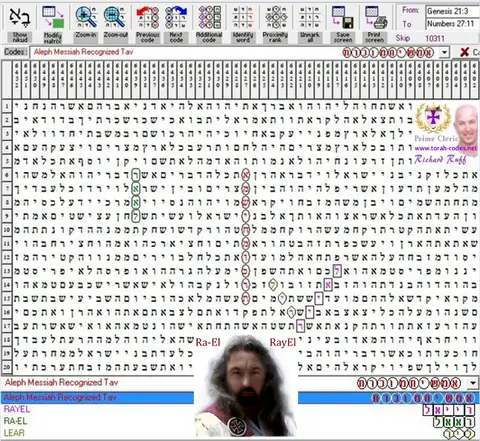Click the Save screen icon
The image size is (480, 441).
point(343,18)
